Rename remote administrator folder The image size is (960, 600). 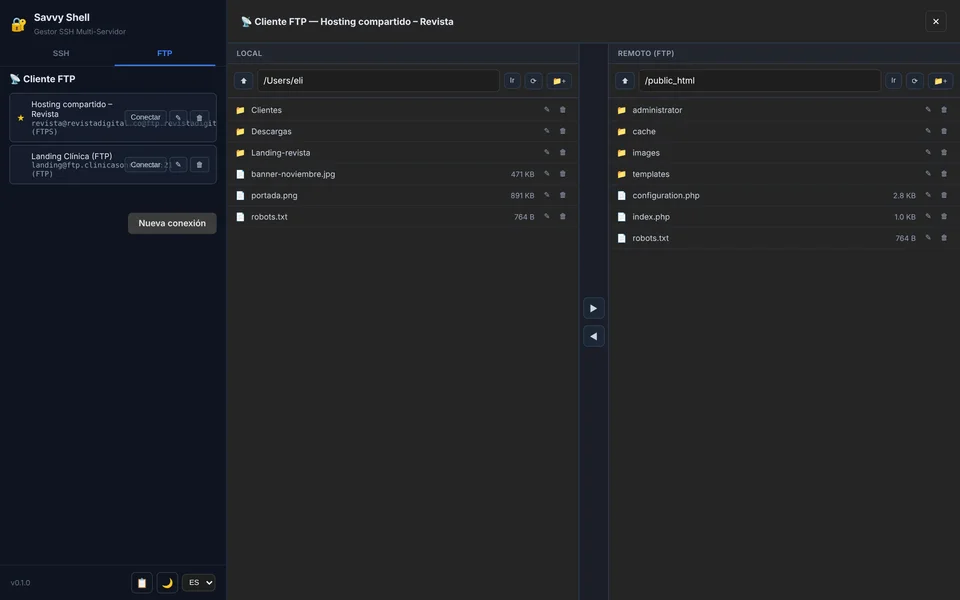click(x=928, y=110)
